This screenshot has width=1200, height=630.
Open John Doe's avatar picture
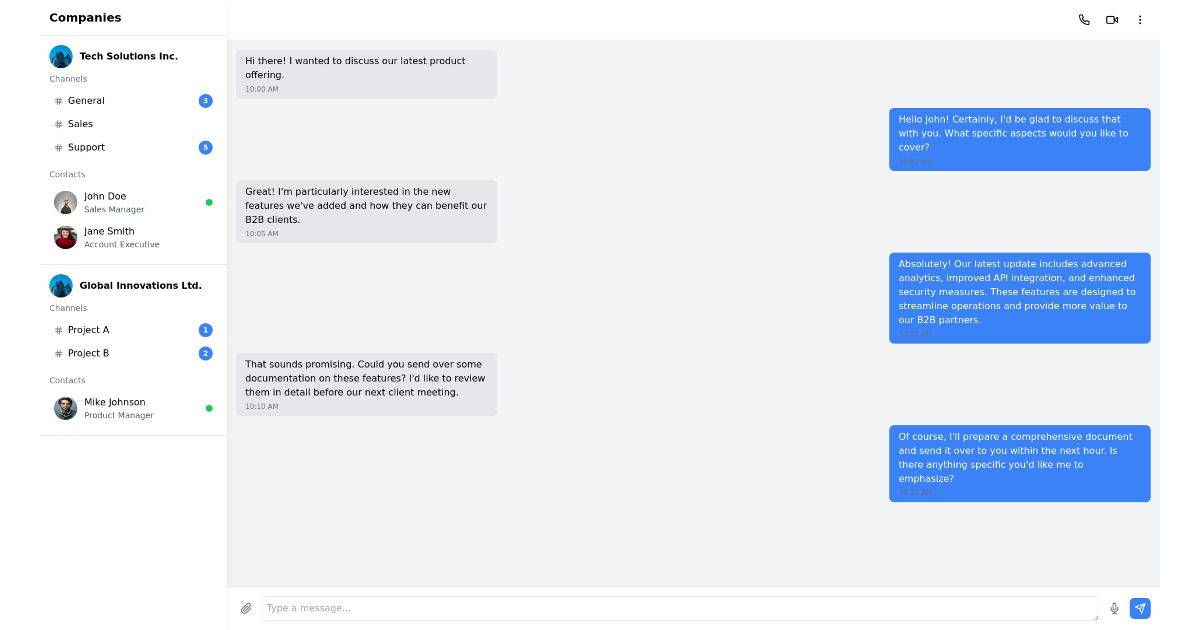click(65, 202)
